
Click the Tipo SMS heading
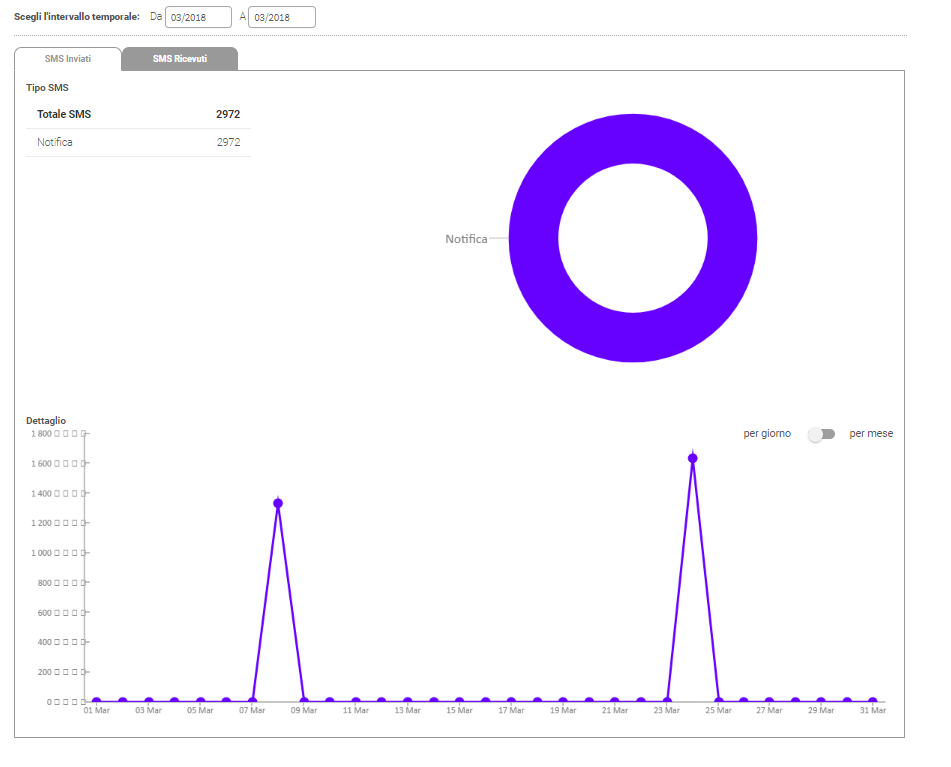click(x=47, y=88)
